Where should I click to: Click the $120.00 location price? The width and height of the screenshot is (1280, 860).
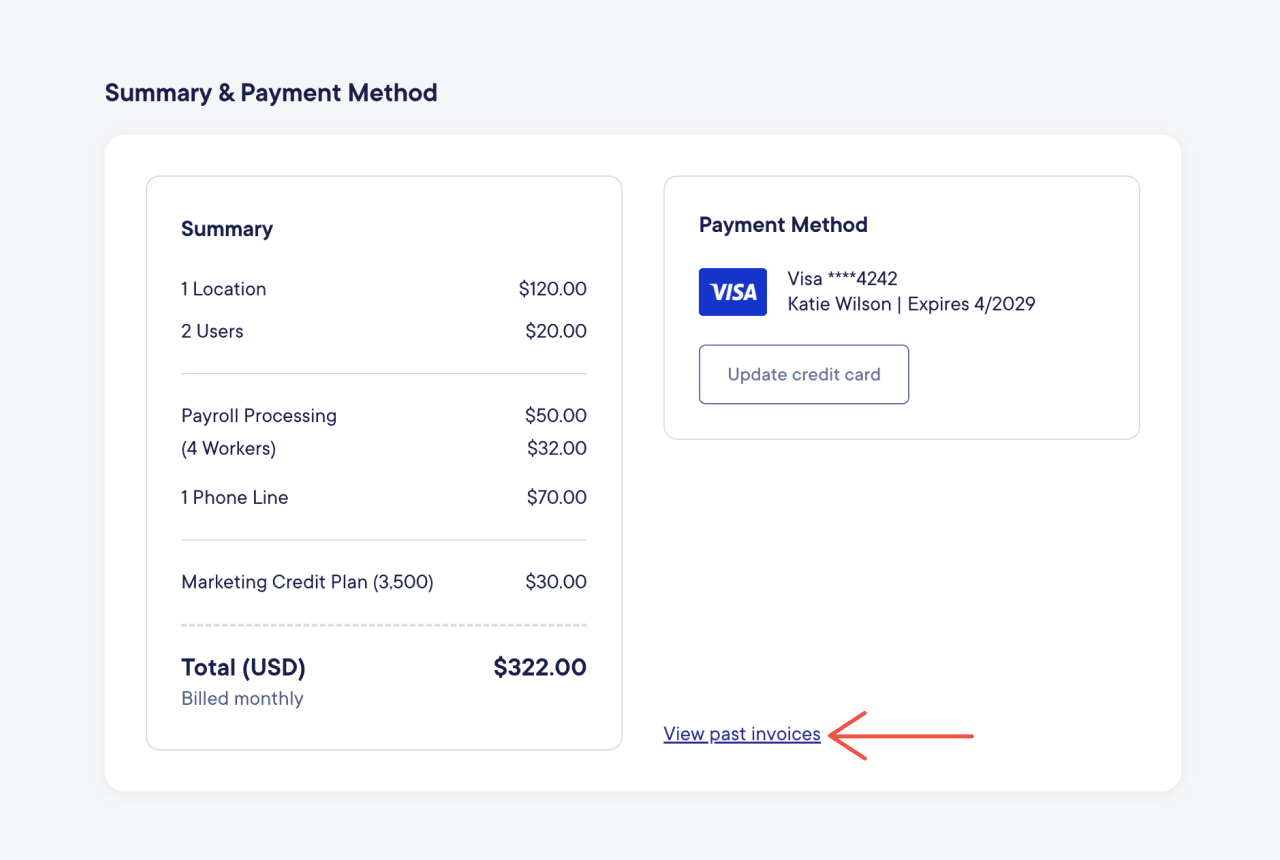click(553, 289)
